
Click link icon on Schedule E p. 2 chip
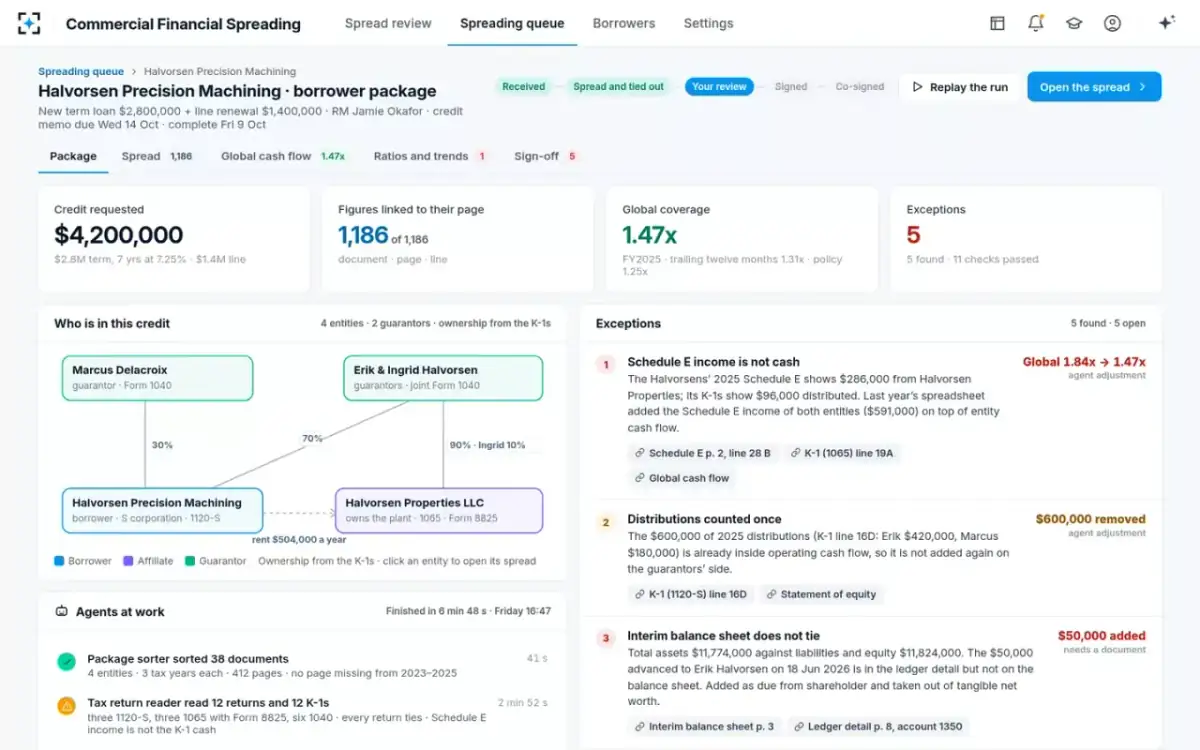(639, 453)
